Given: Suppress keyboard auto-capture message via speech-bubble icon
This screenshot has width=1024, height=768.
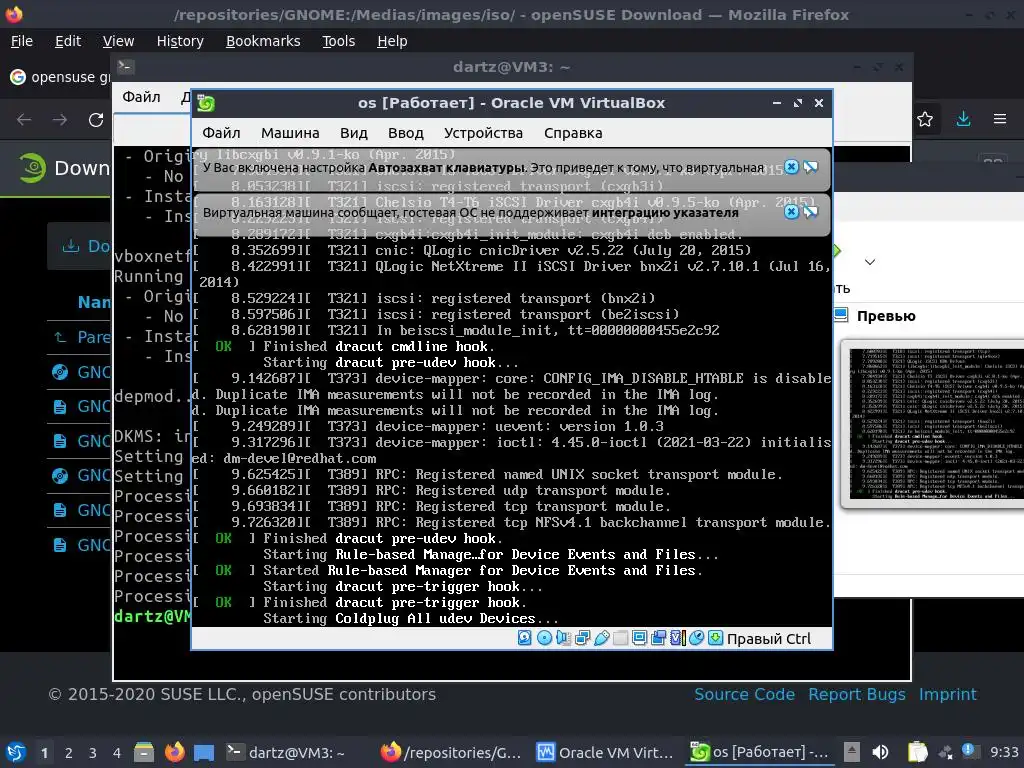Looking at the screenshot, I should 810,167.
